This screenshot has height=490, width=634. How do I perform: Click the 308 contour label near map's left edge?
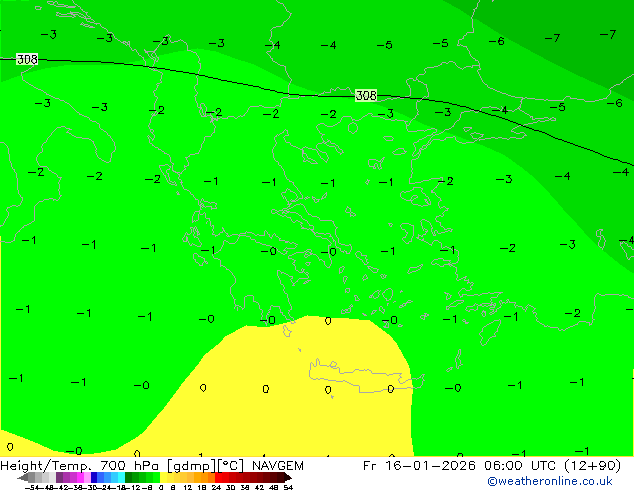point(27,59)
